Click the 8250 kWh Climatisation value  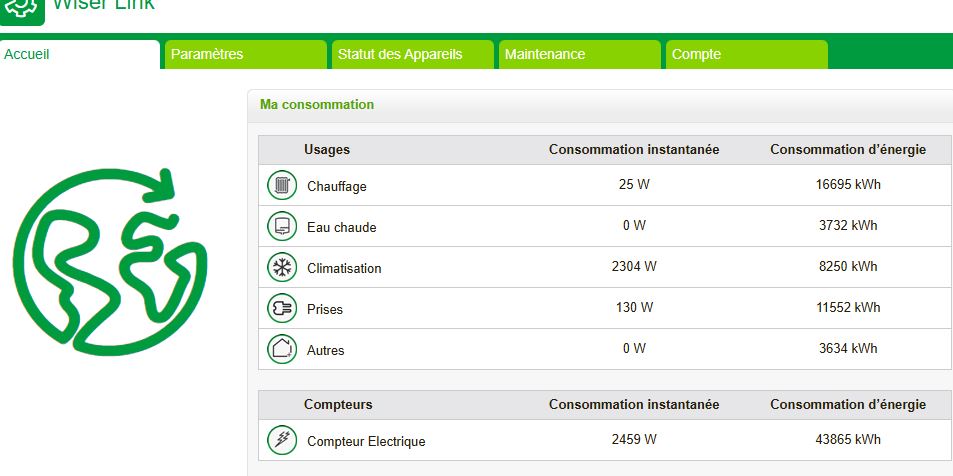848,266
